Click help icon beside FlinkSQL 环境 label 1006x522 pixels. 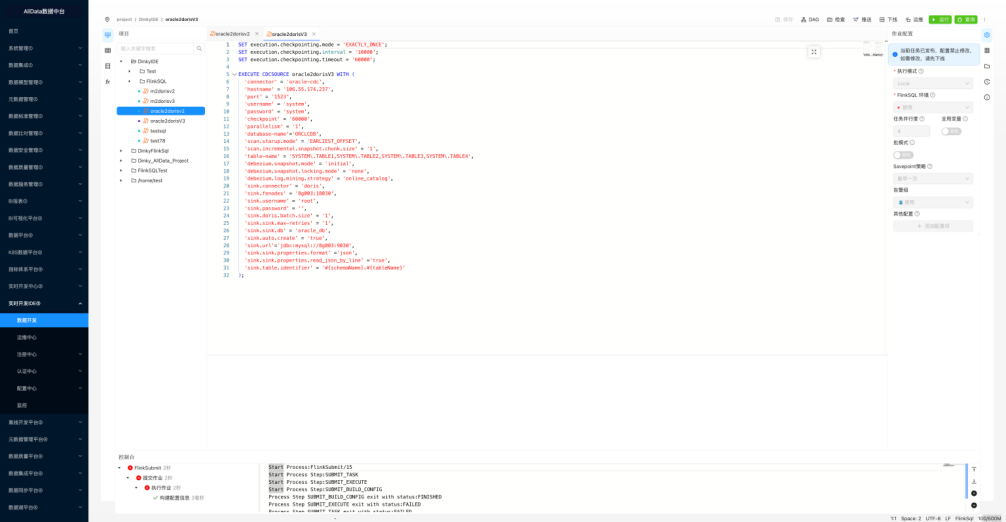click(x=932, y=95)
